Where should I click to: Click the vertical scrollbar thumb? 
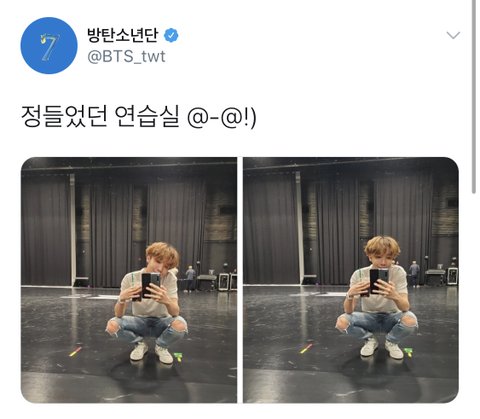pyautogui.click(x=474, y=97)
